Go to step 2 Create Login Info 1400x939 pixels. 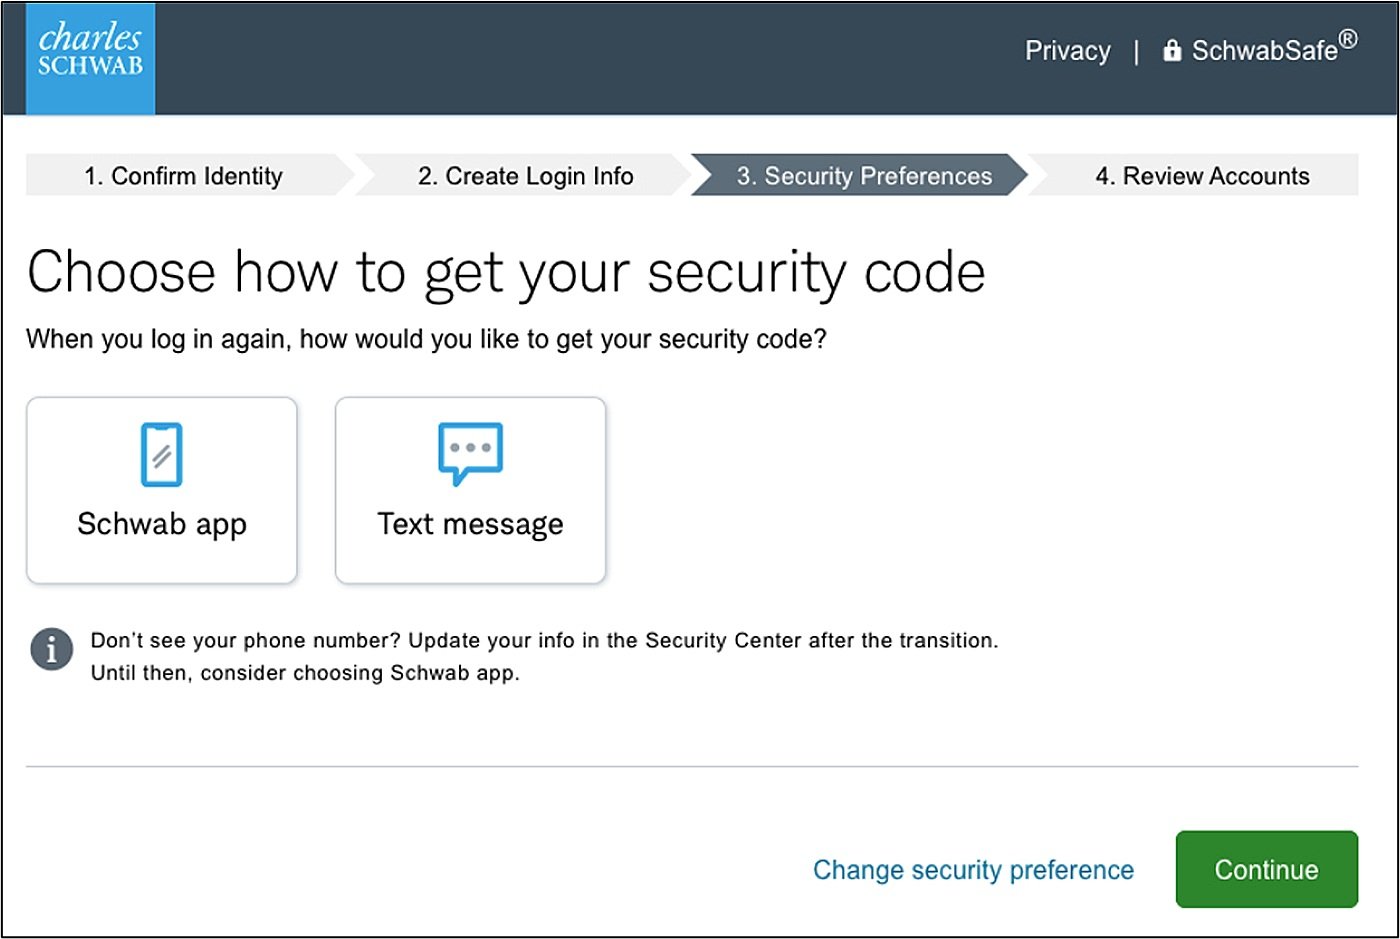(x=526, y=176)
